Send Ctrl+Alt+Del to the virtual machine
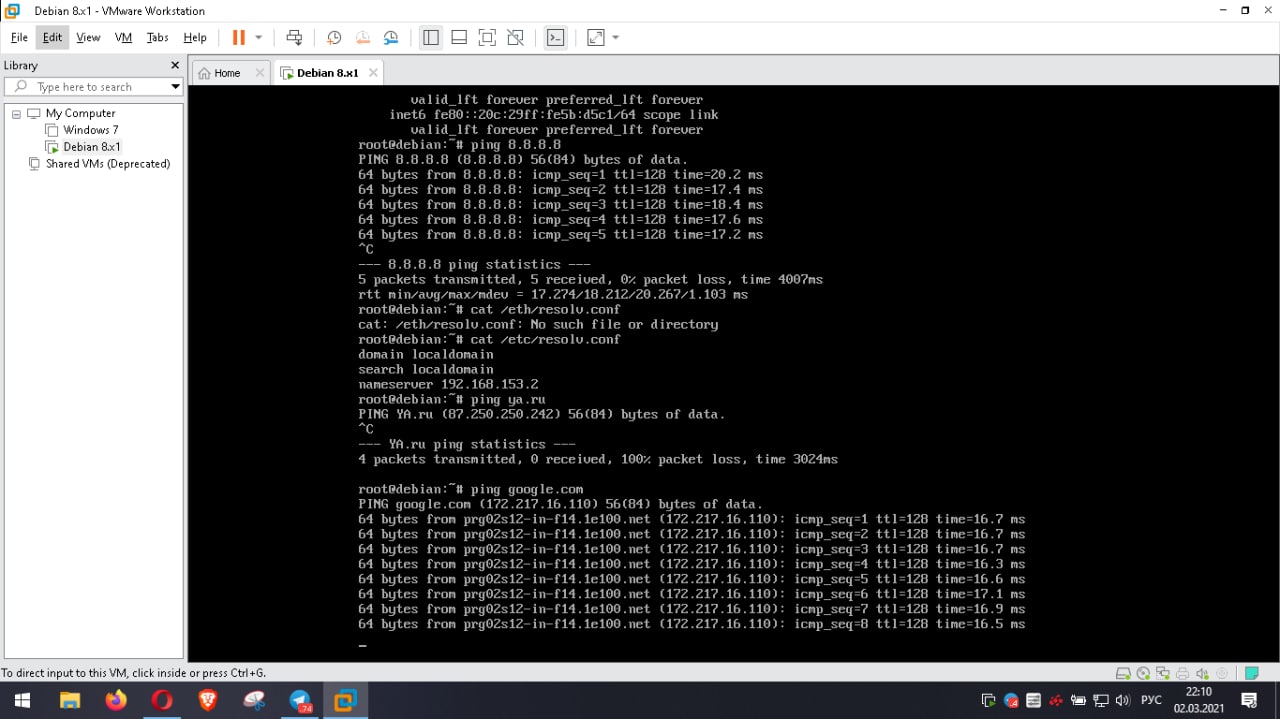The image size is (1280, 719). click(294, 37)
